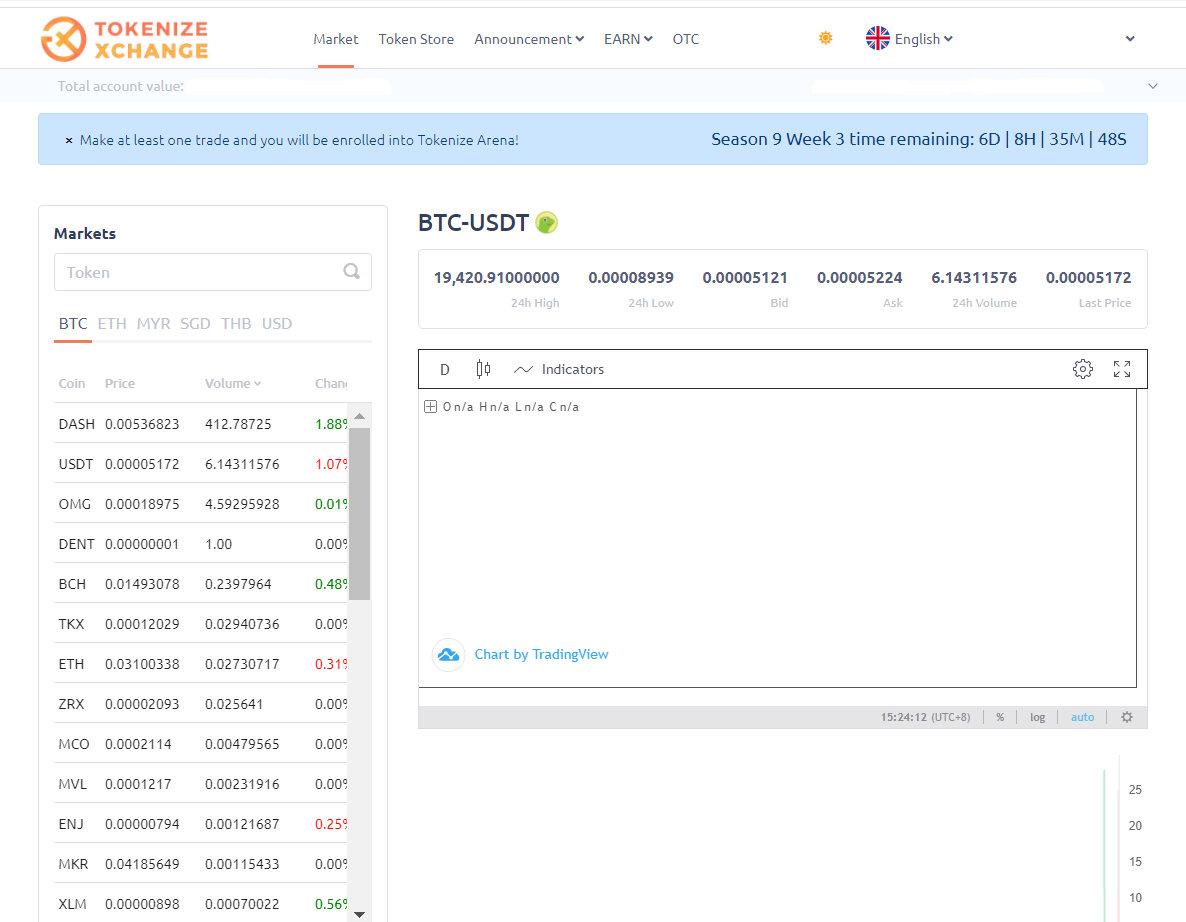The image size is (1186, 922).
Task: Toggle the sun light-mode theme icon
Action: pos(825,38)
